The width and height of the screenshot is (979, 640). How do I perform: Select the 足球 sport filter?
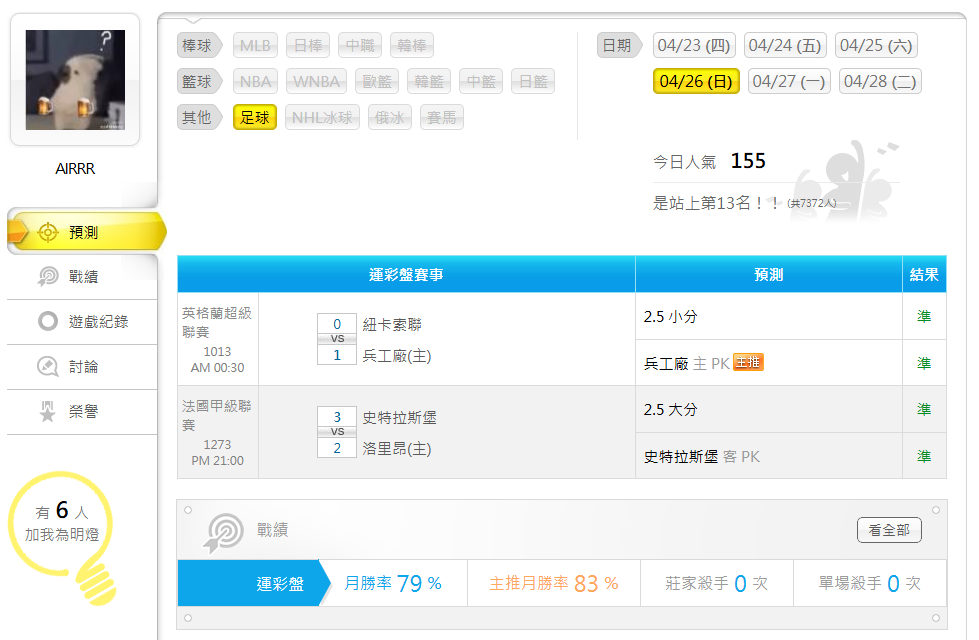click(x=254, y=118)
